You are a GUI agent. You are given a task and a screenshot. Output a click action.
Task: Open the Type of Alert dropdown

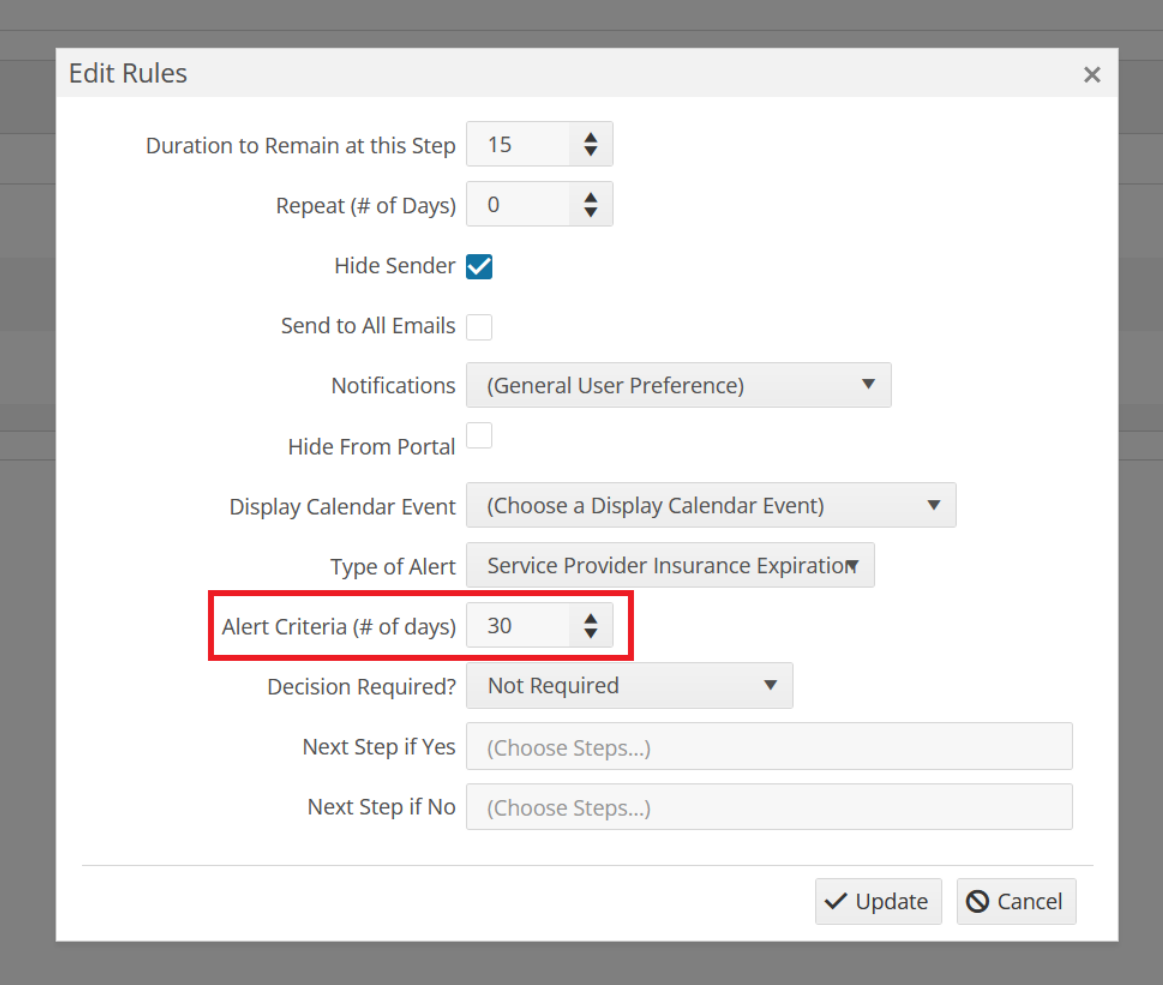(671, 565)
